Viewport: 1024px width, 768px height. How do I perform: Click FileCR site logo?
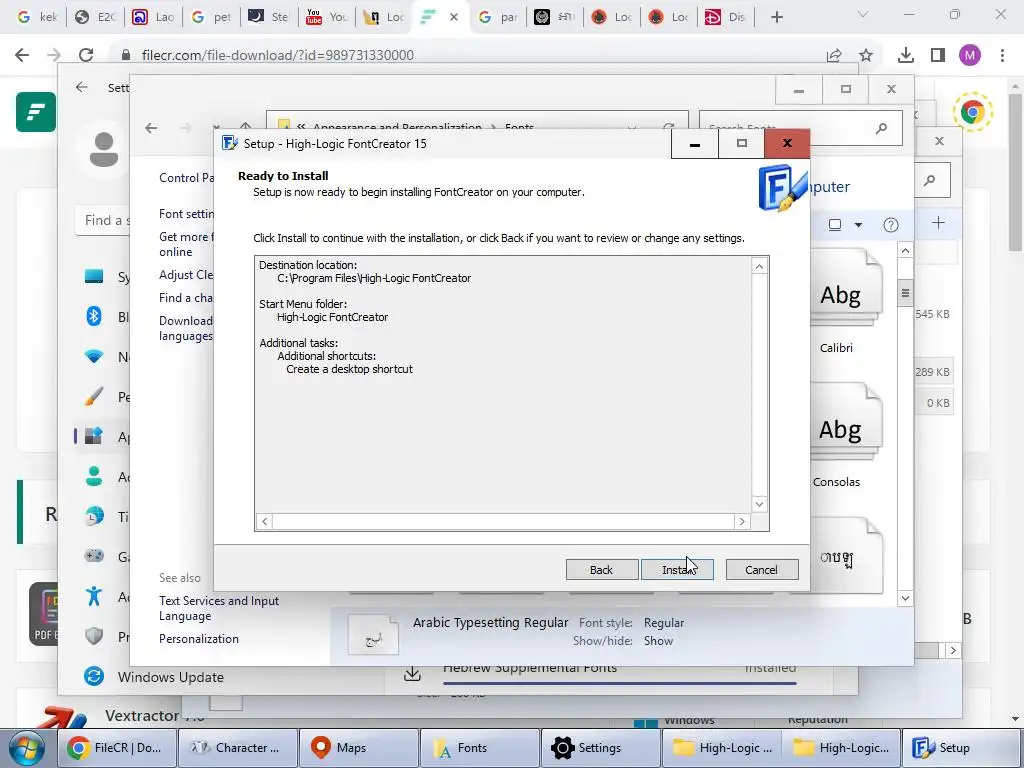[x=36, y=112]
